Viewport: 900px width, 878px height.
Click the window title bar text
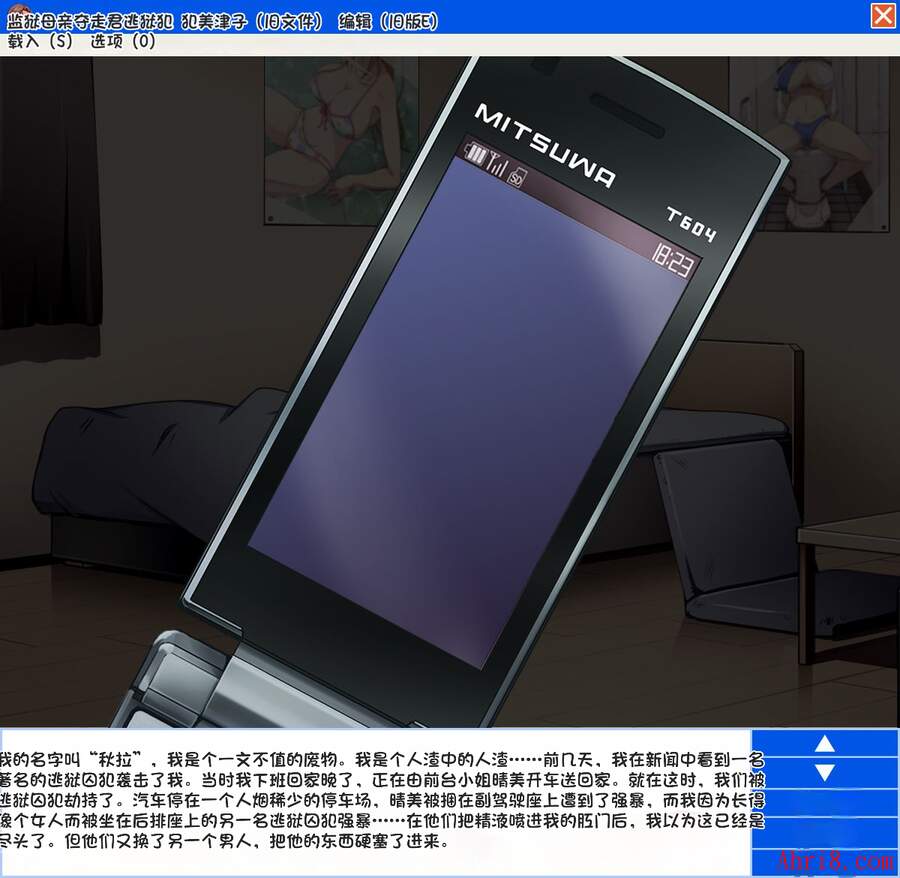222,19
